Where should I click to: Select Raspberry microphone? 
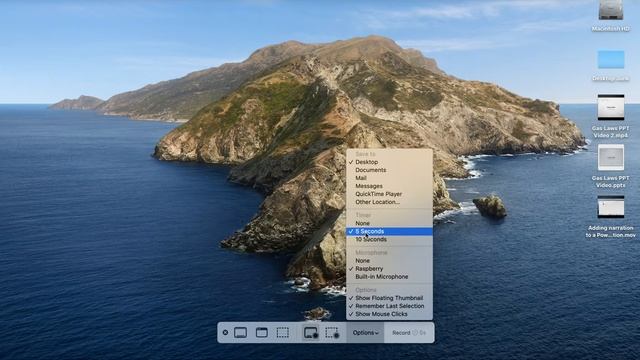pos(389,269)
